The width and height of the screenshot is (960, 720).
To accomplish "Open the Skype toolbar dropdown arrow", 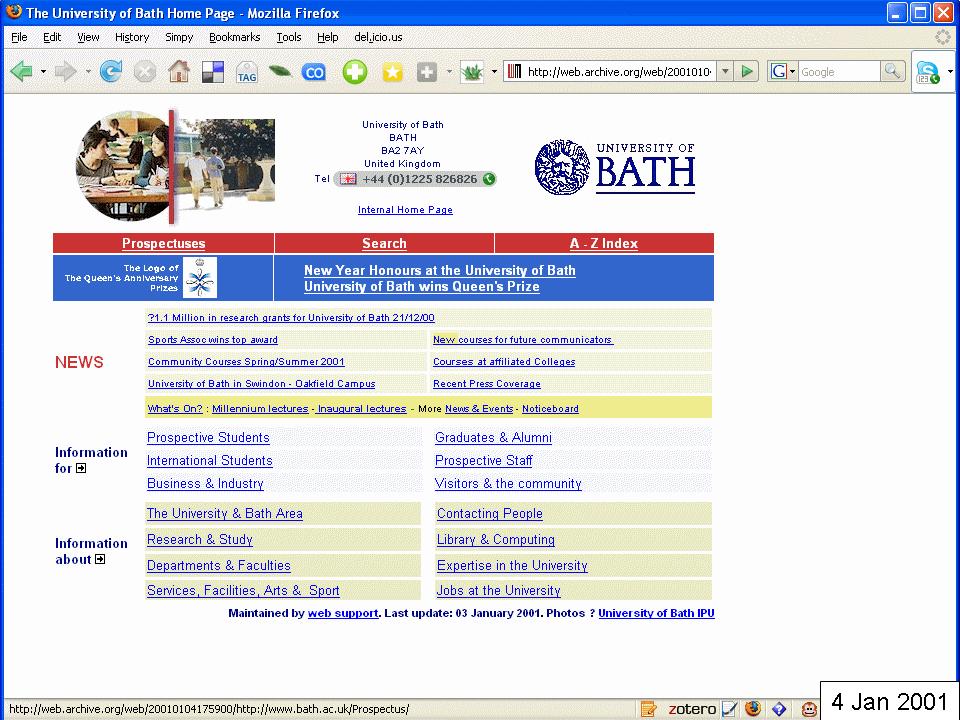I will [x=950, y=72].
